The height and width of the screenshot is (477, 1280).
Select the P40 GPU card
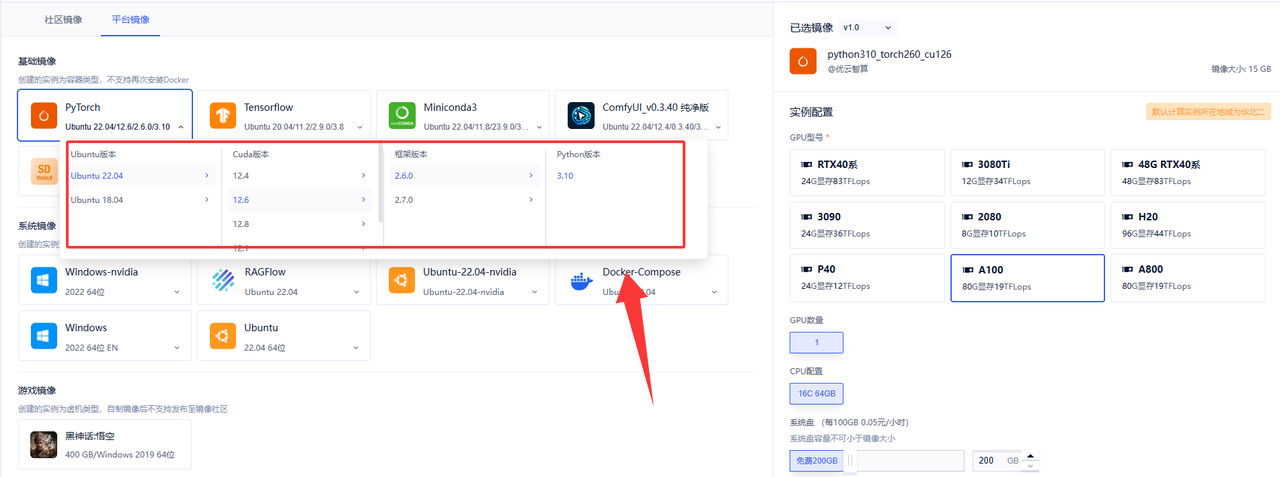click(866, 277)
